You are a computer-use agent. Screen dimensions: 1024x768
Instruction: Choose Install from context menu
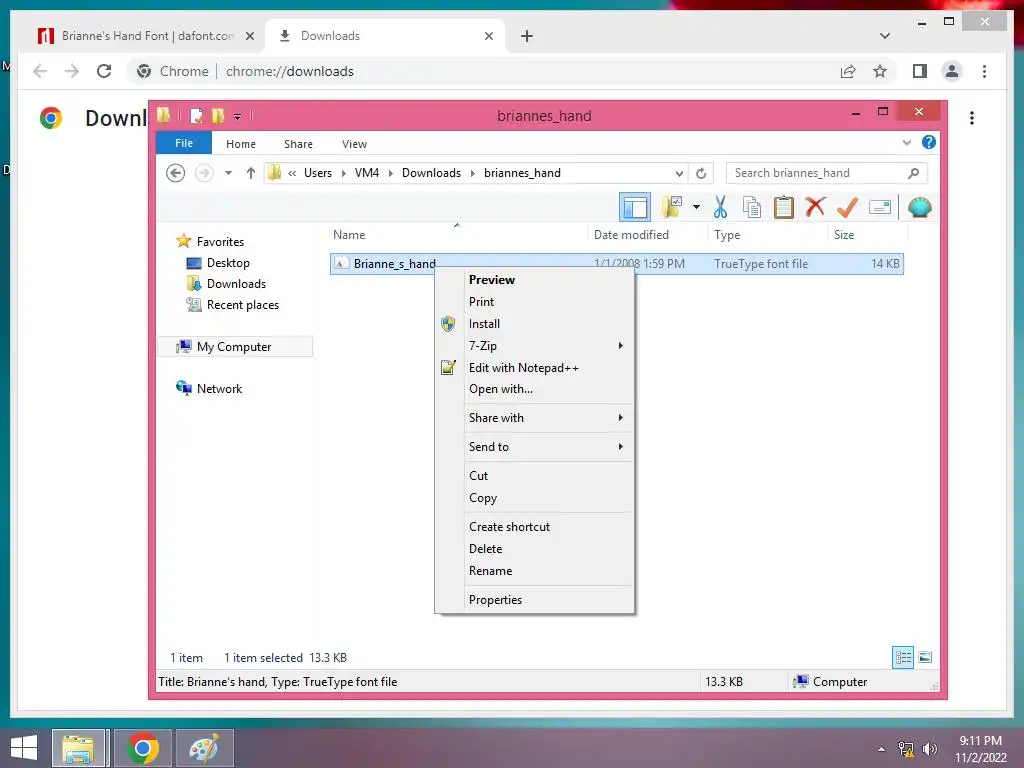534,324
